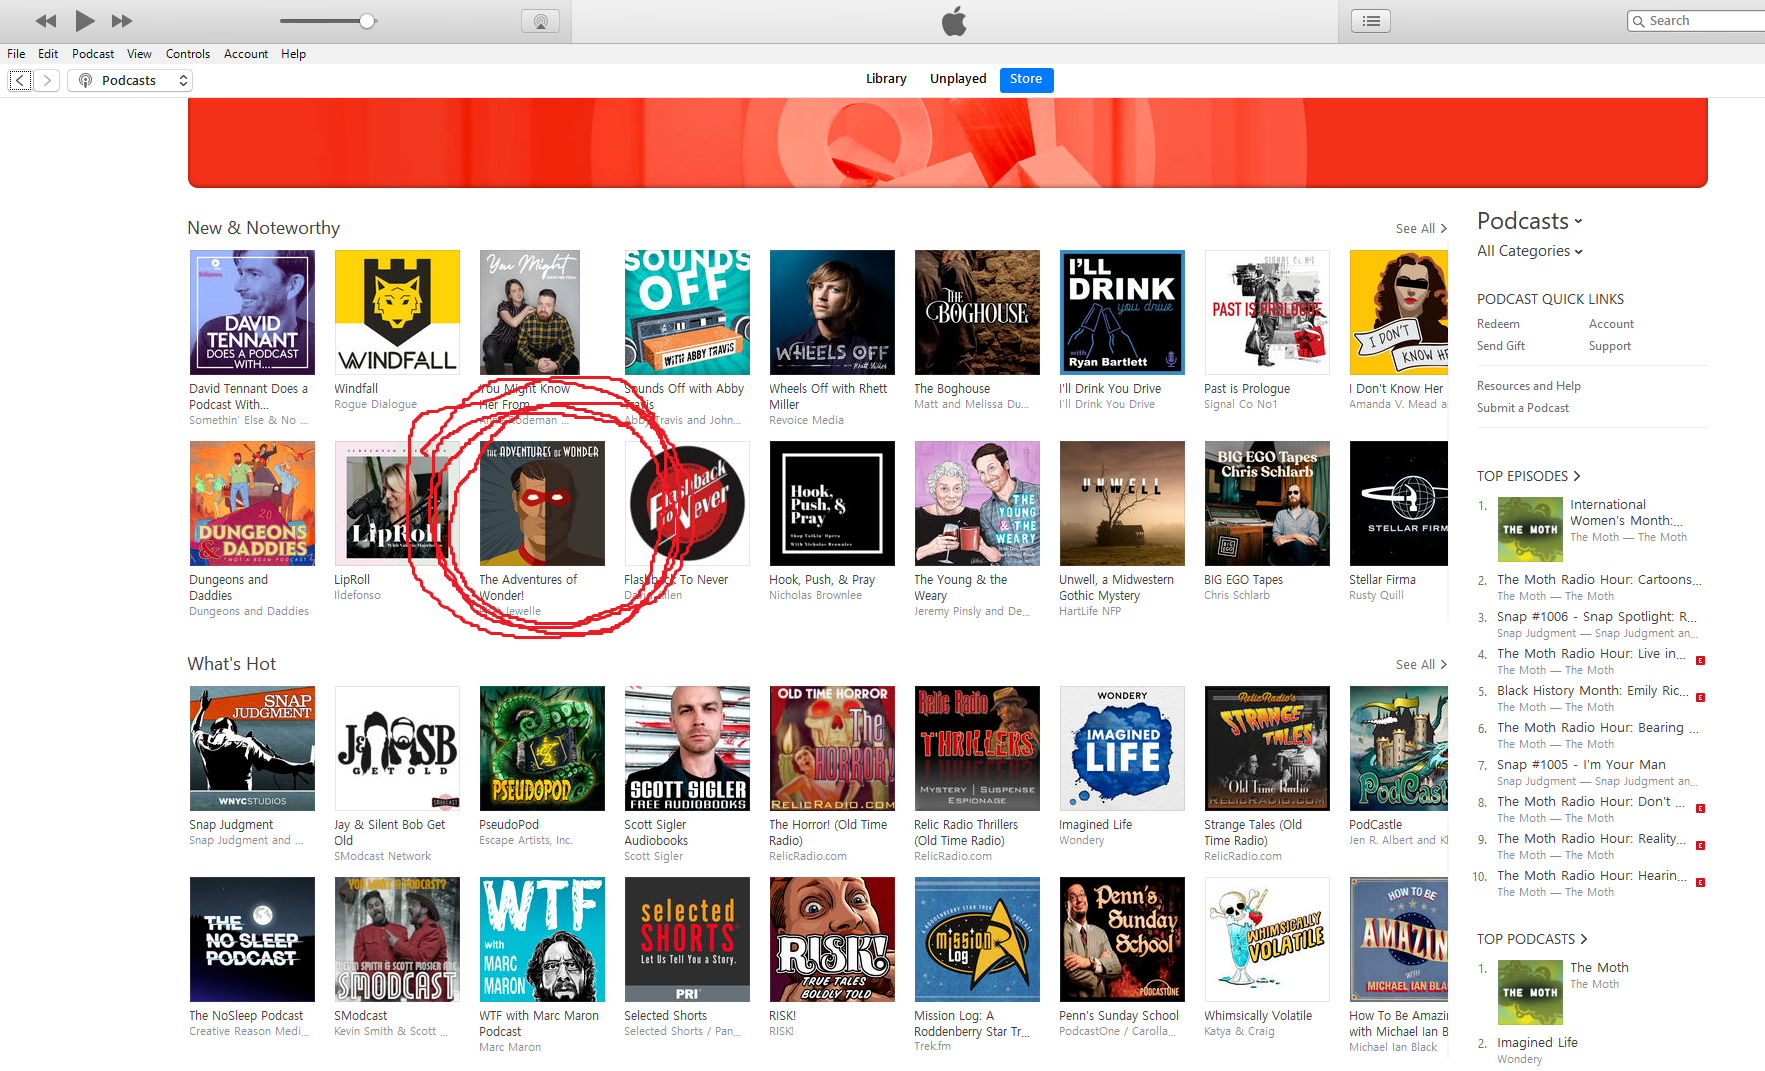This screenshot has width=1765, height=1071.
Task: Expand the TOP EPISODES list
Action: (1529, 476)
